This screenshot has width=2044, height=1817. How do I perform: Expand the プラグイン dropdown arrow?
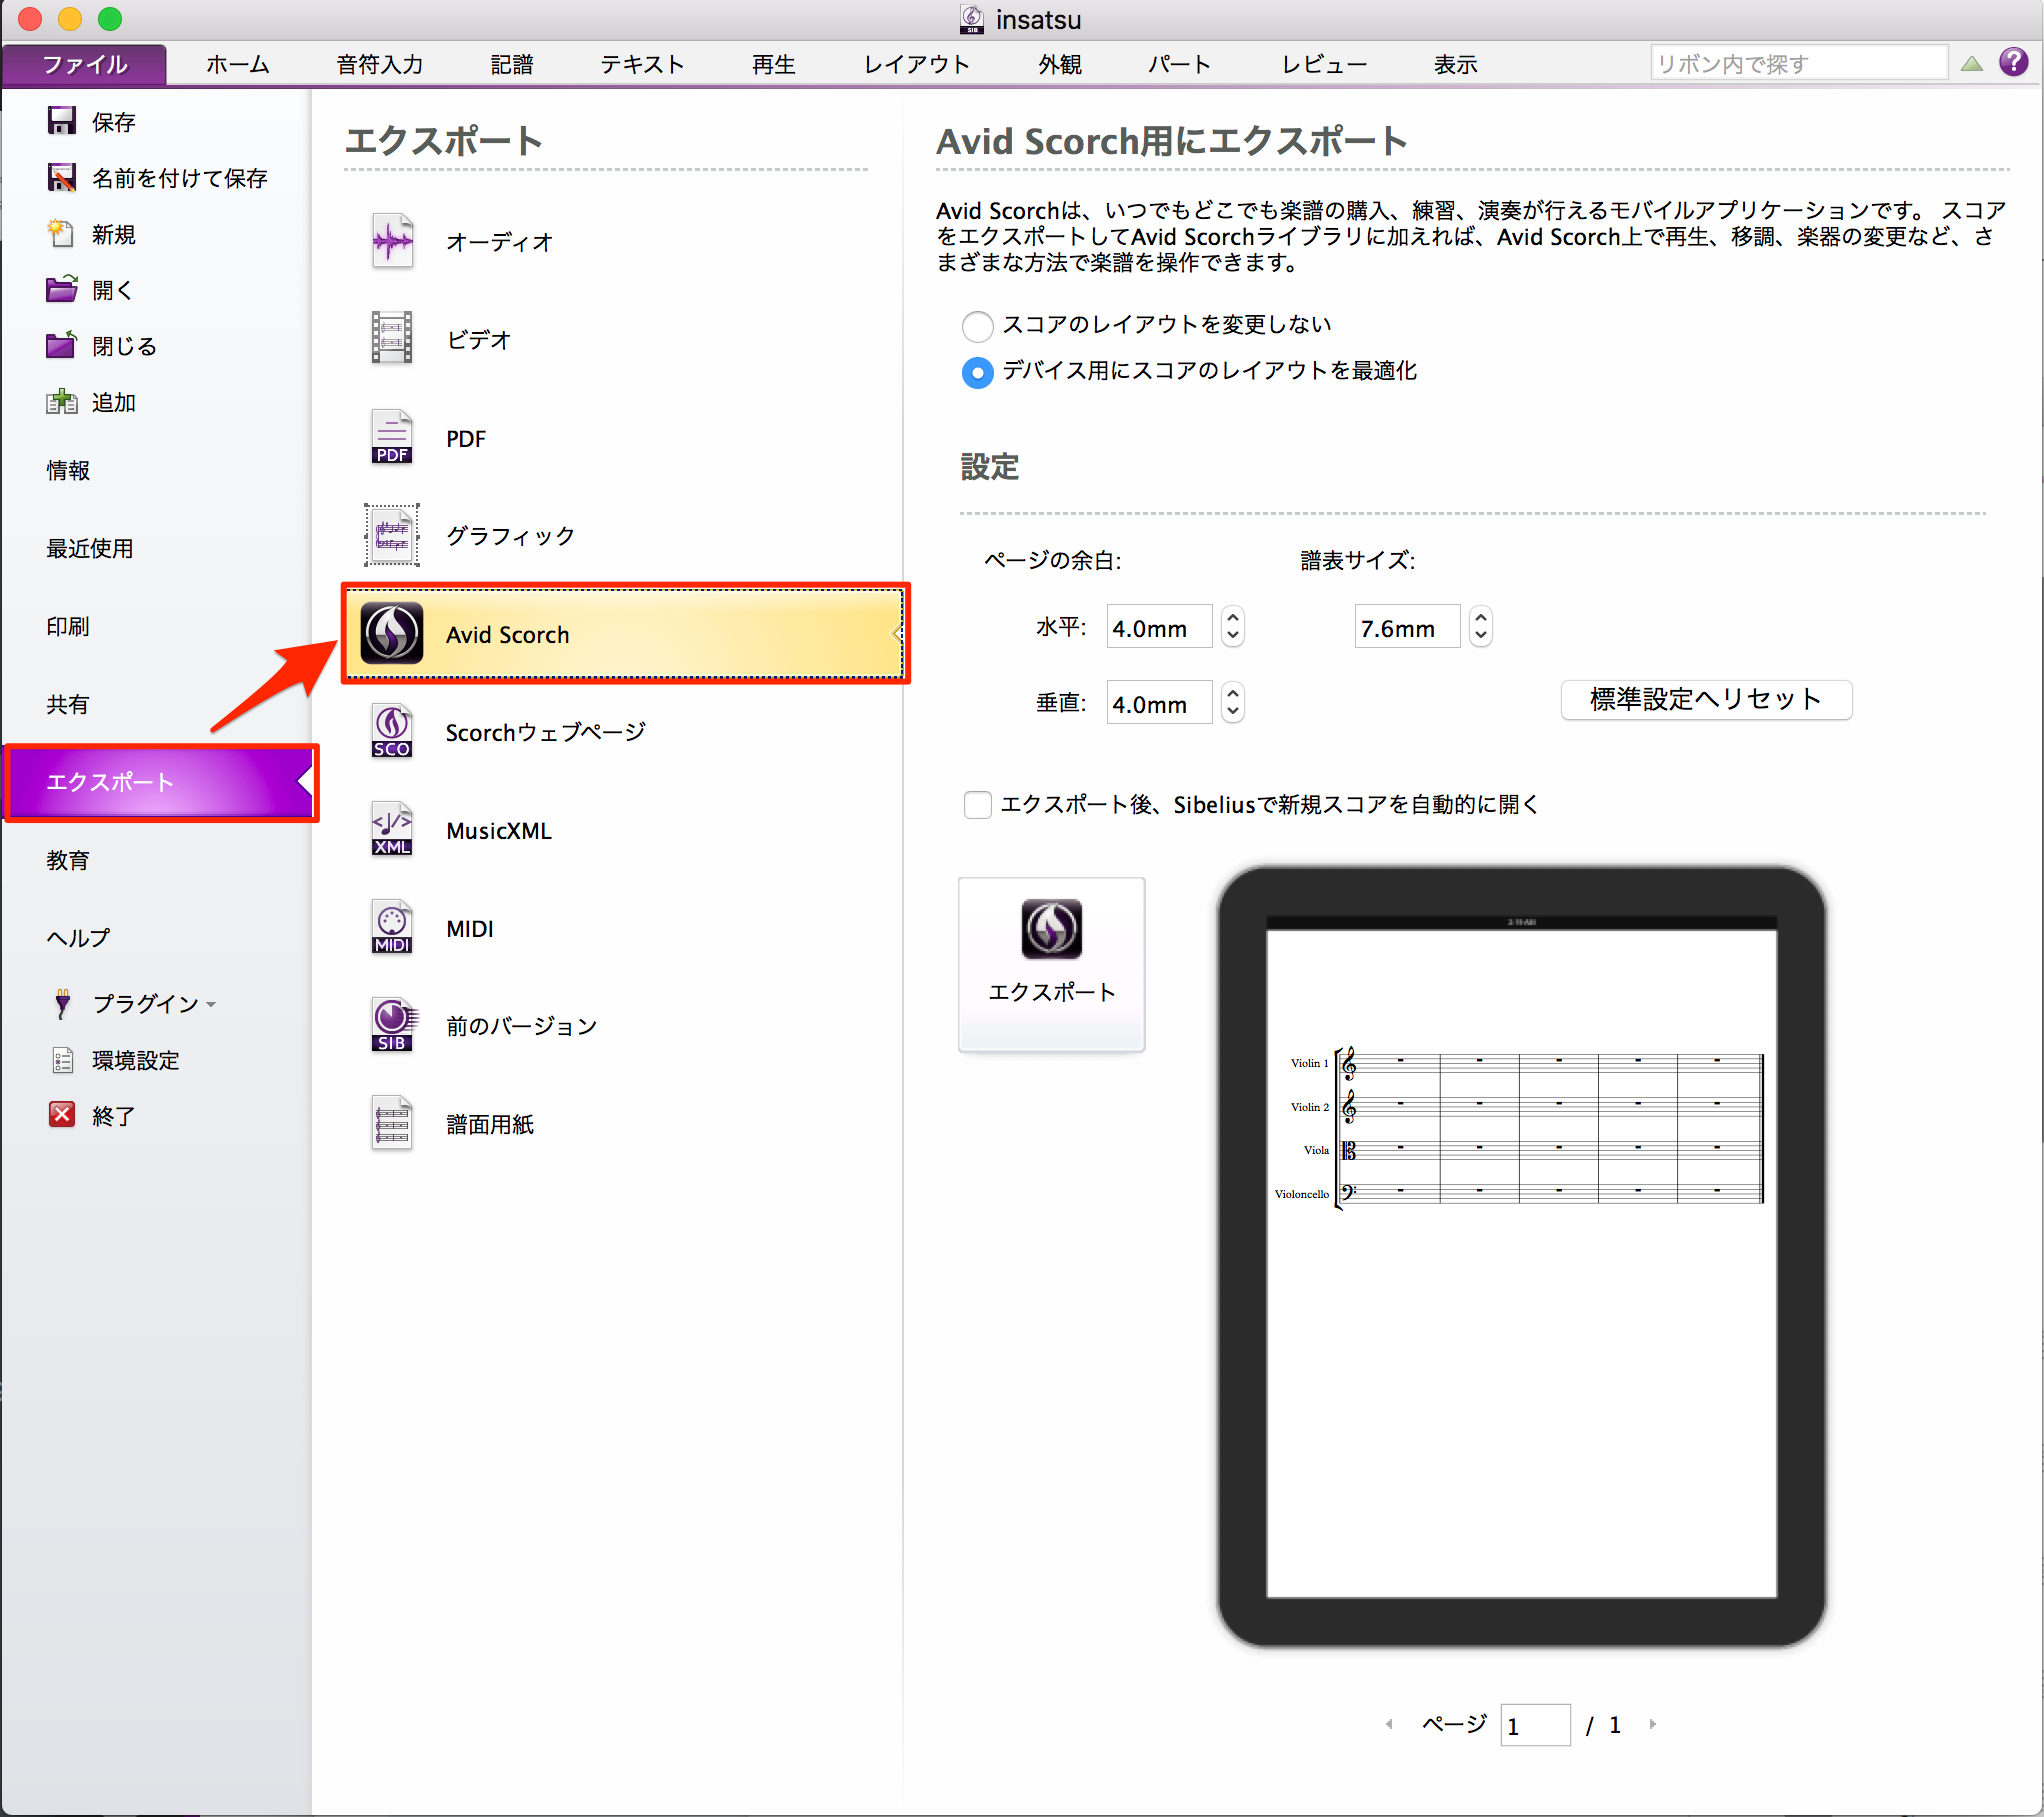pos(211,1004)
